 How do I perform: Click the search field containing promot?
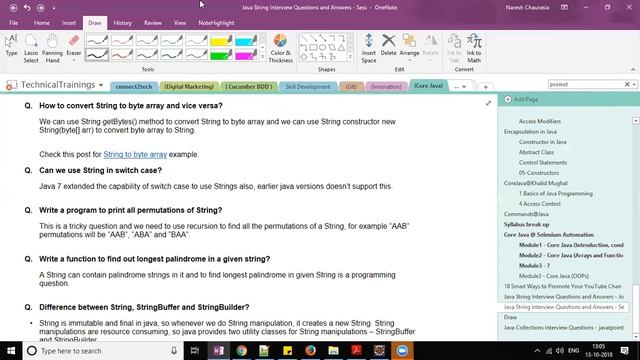586,84
